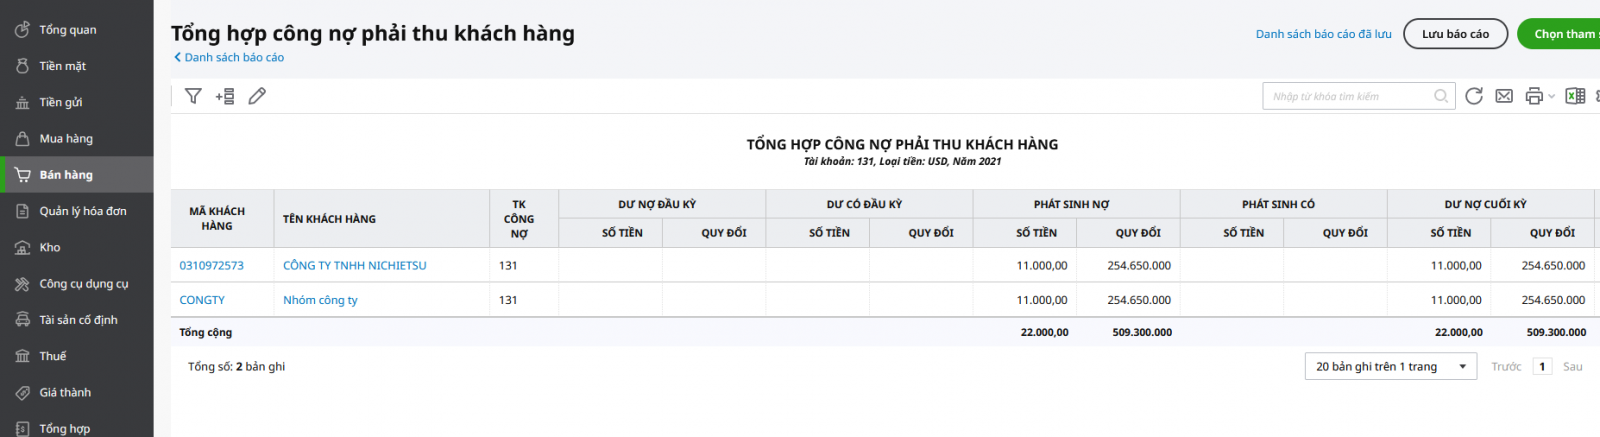Open Danh sách báo cáo đã lưu
The image size is (1600, 437).
(x=1323, y=34)
